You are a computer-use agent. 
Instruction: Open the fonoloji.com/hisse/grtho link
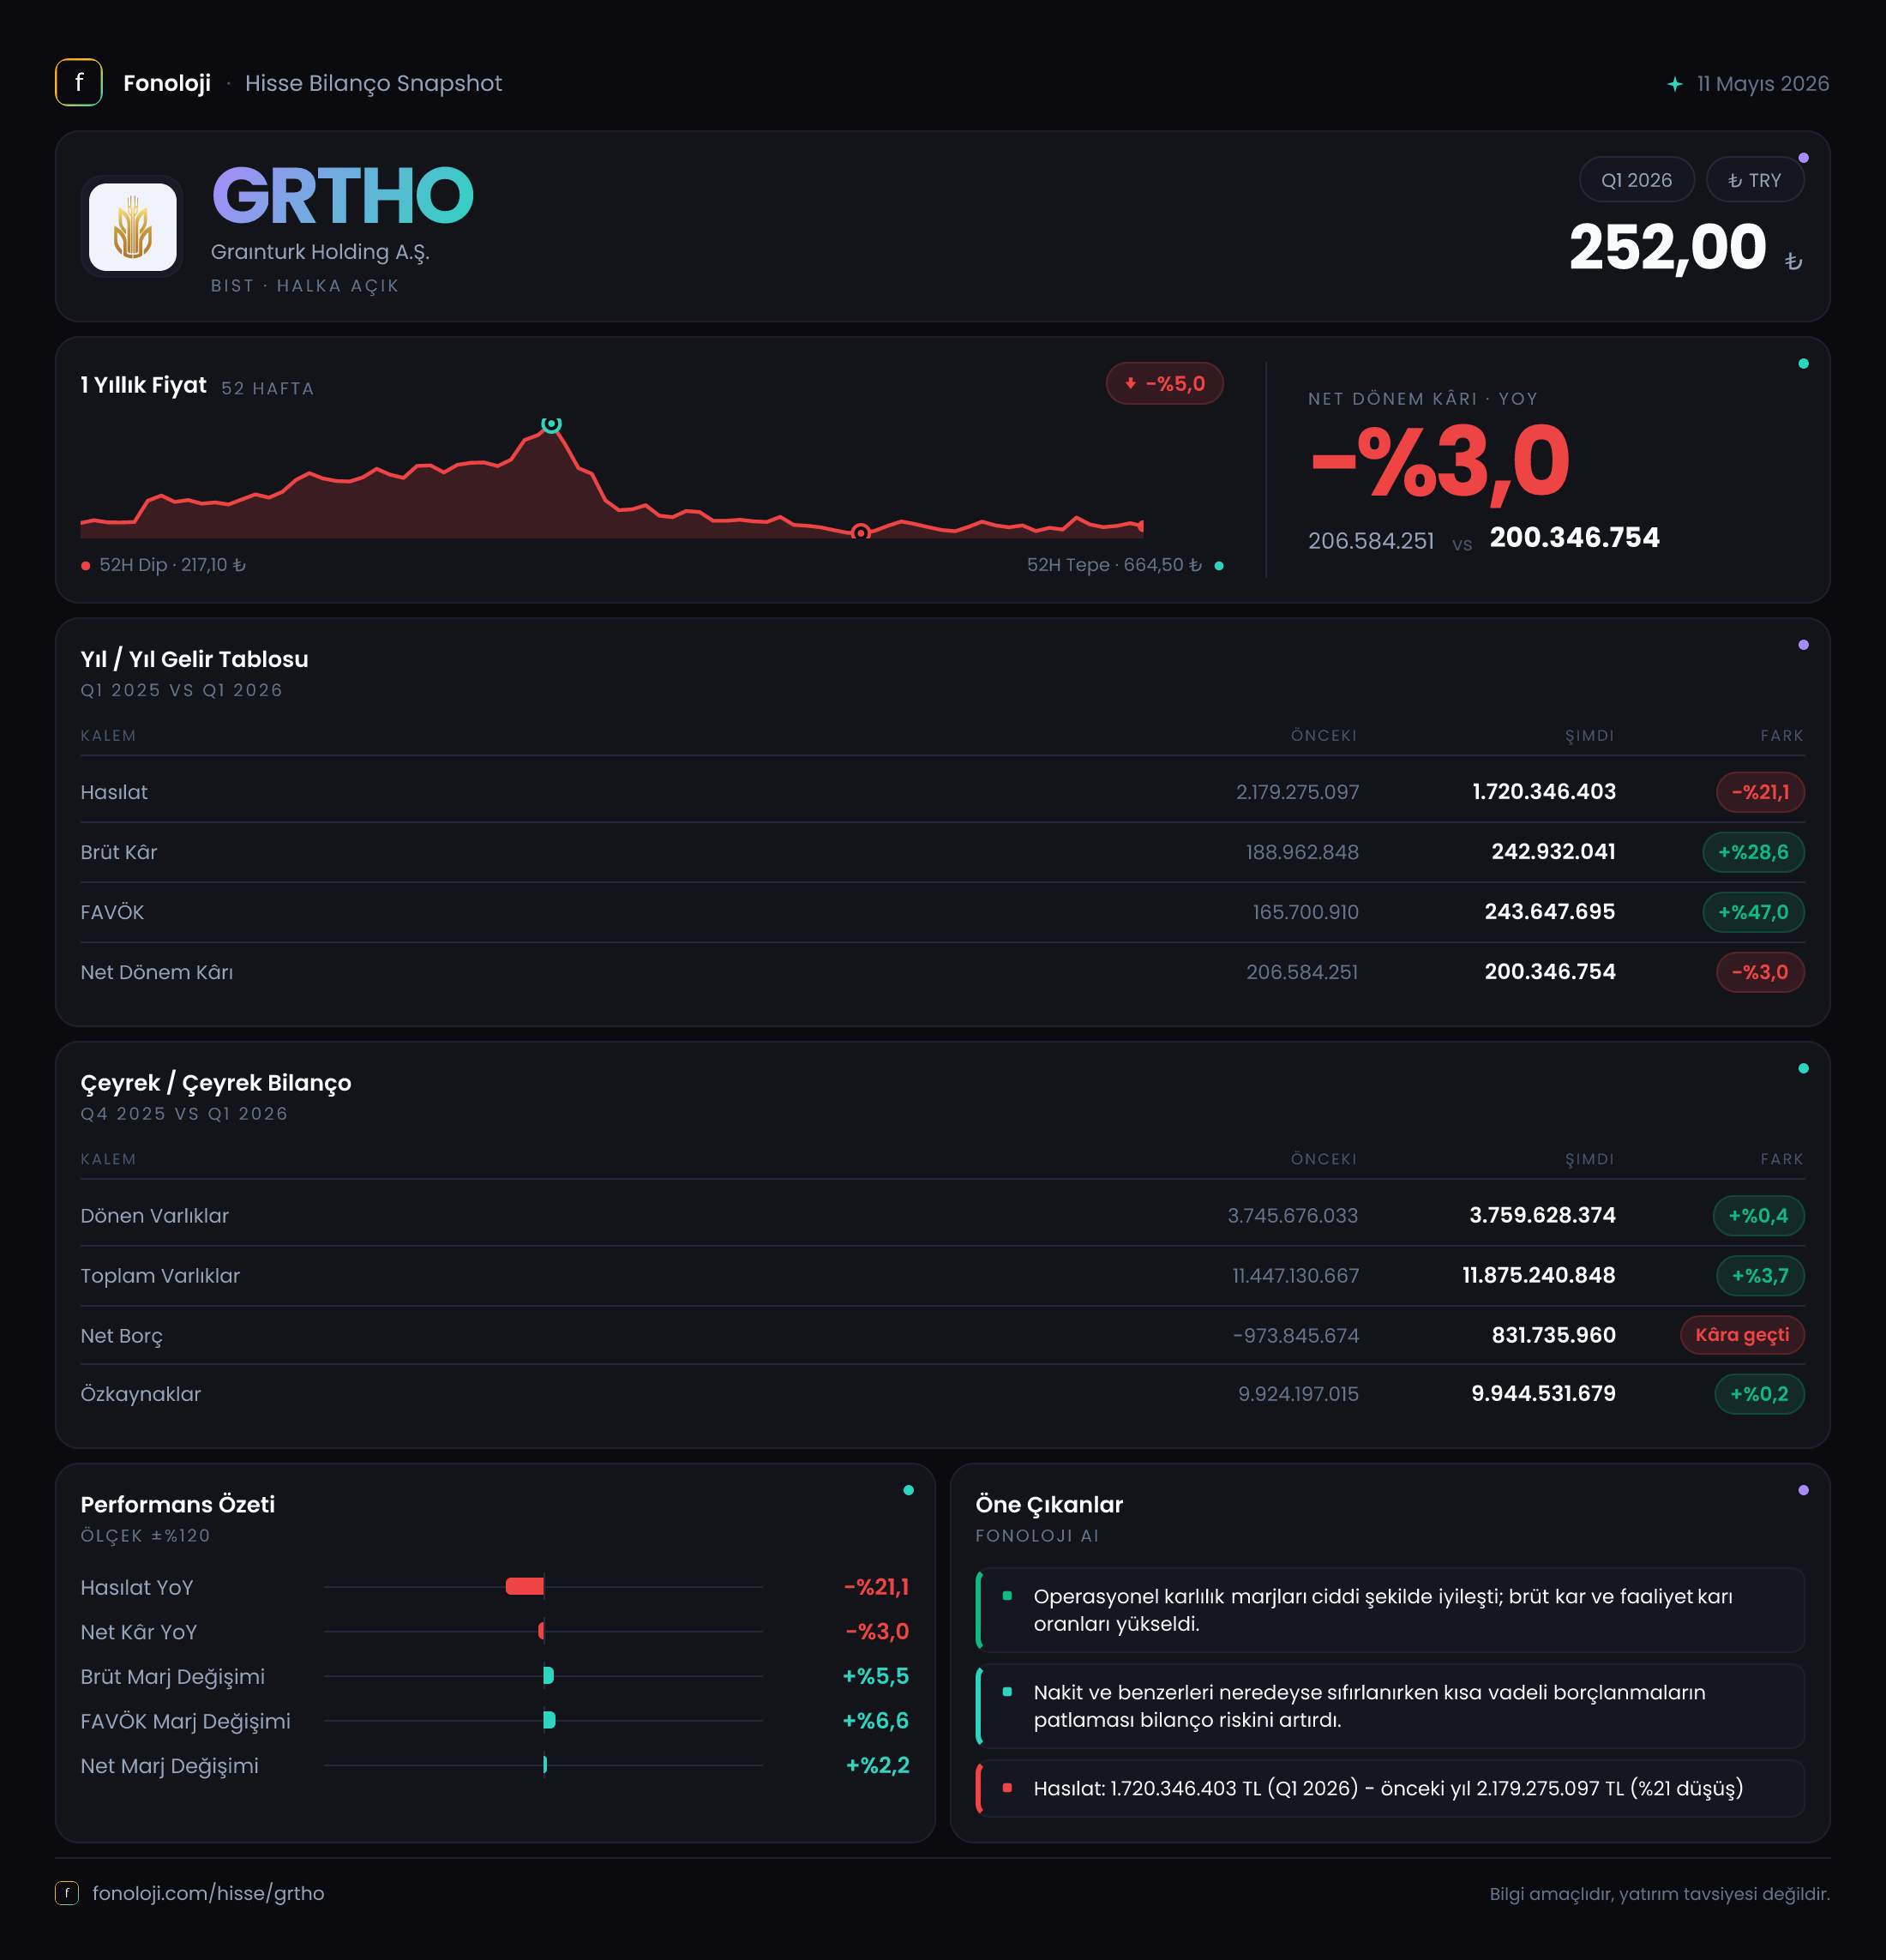coord(208,1893)
